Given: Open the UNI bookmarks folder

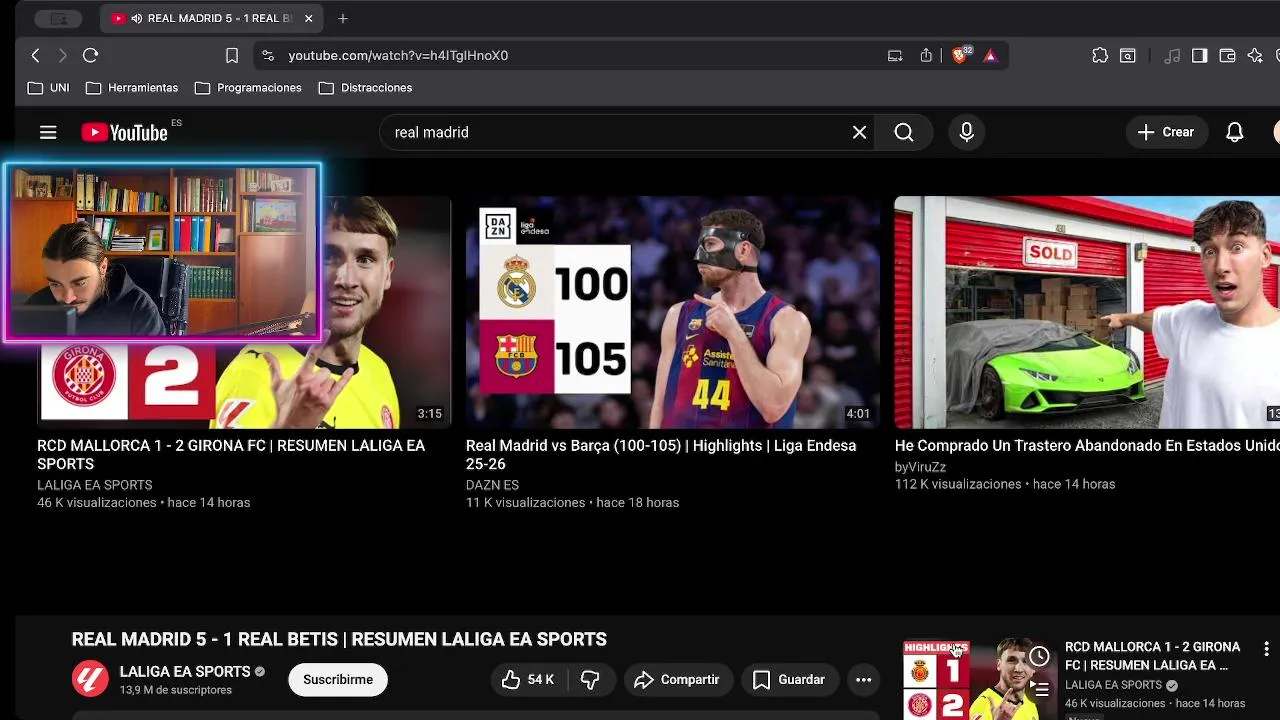Looking at the screenshot, I should click(x=48, y=88).
